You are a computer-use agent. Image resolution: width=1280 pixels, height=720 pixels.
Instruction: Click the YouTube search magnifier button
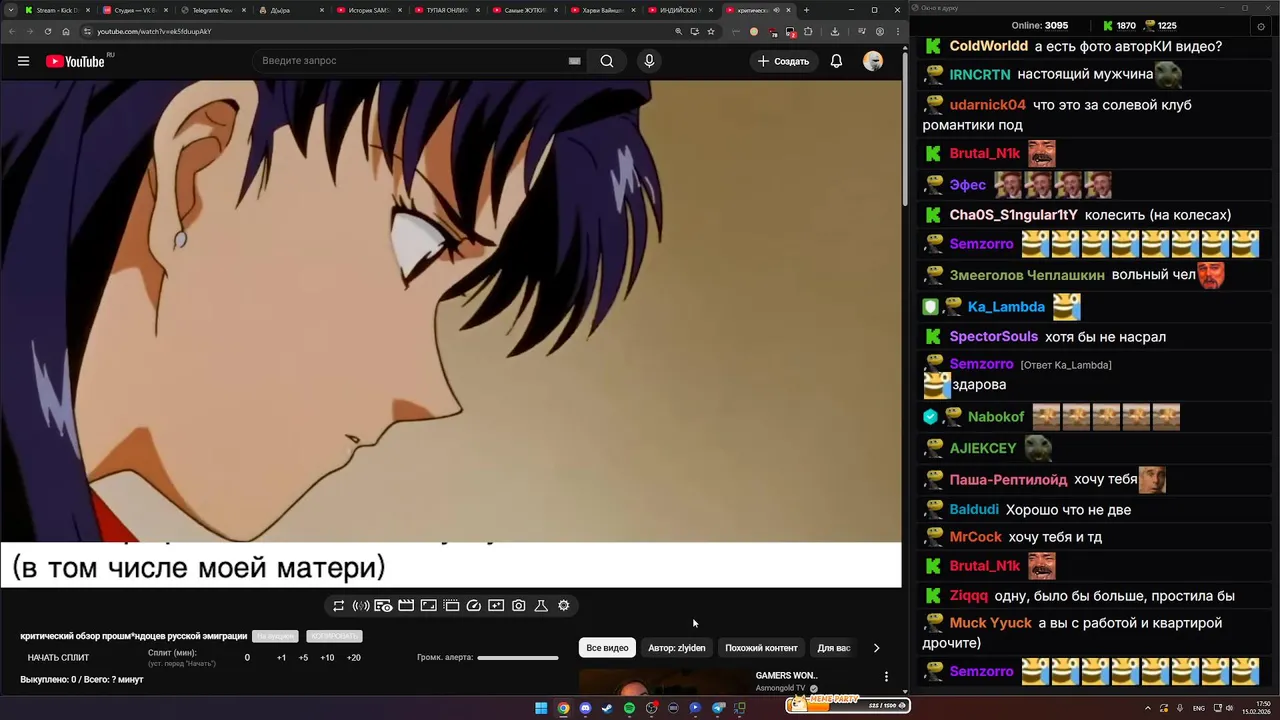(607, 61)
